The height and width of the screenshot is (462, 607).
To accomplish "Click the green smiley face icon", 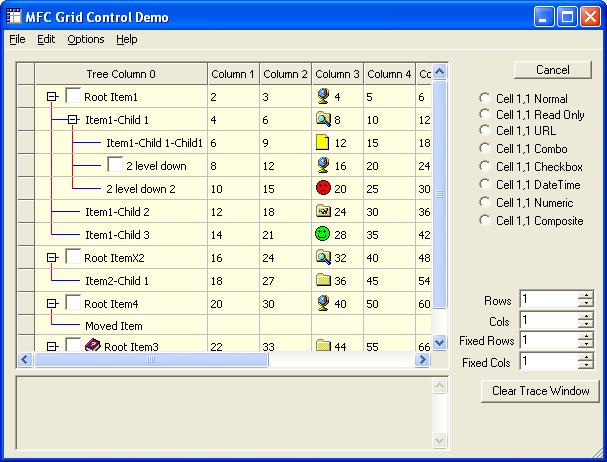I will tap(322, 234).
